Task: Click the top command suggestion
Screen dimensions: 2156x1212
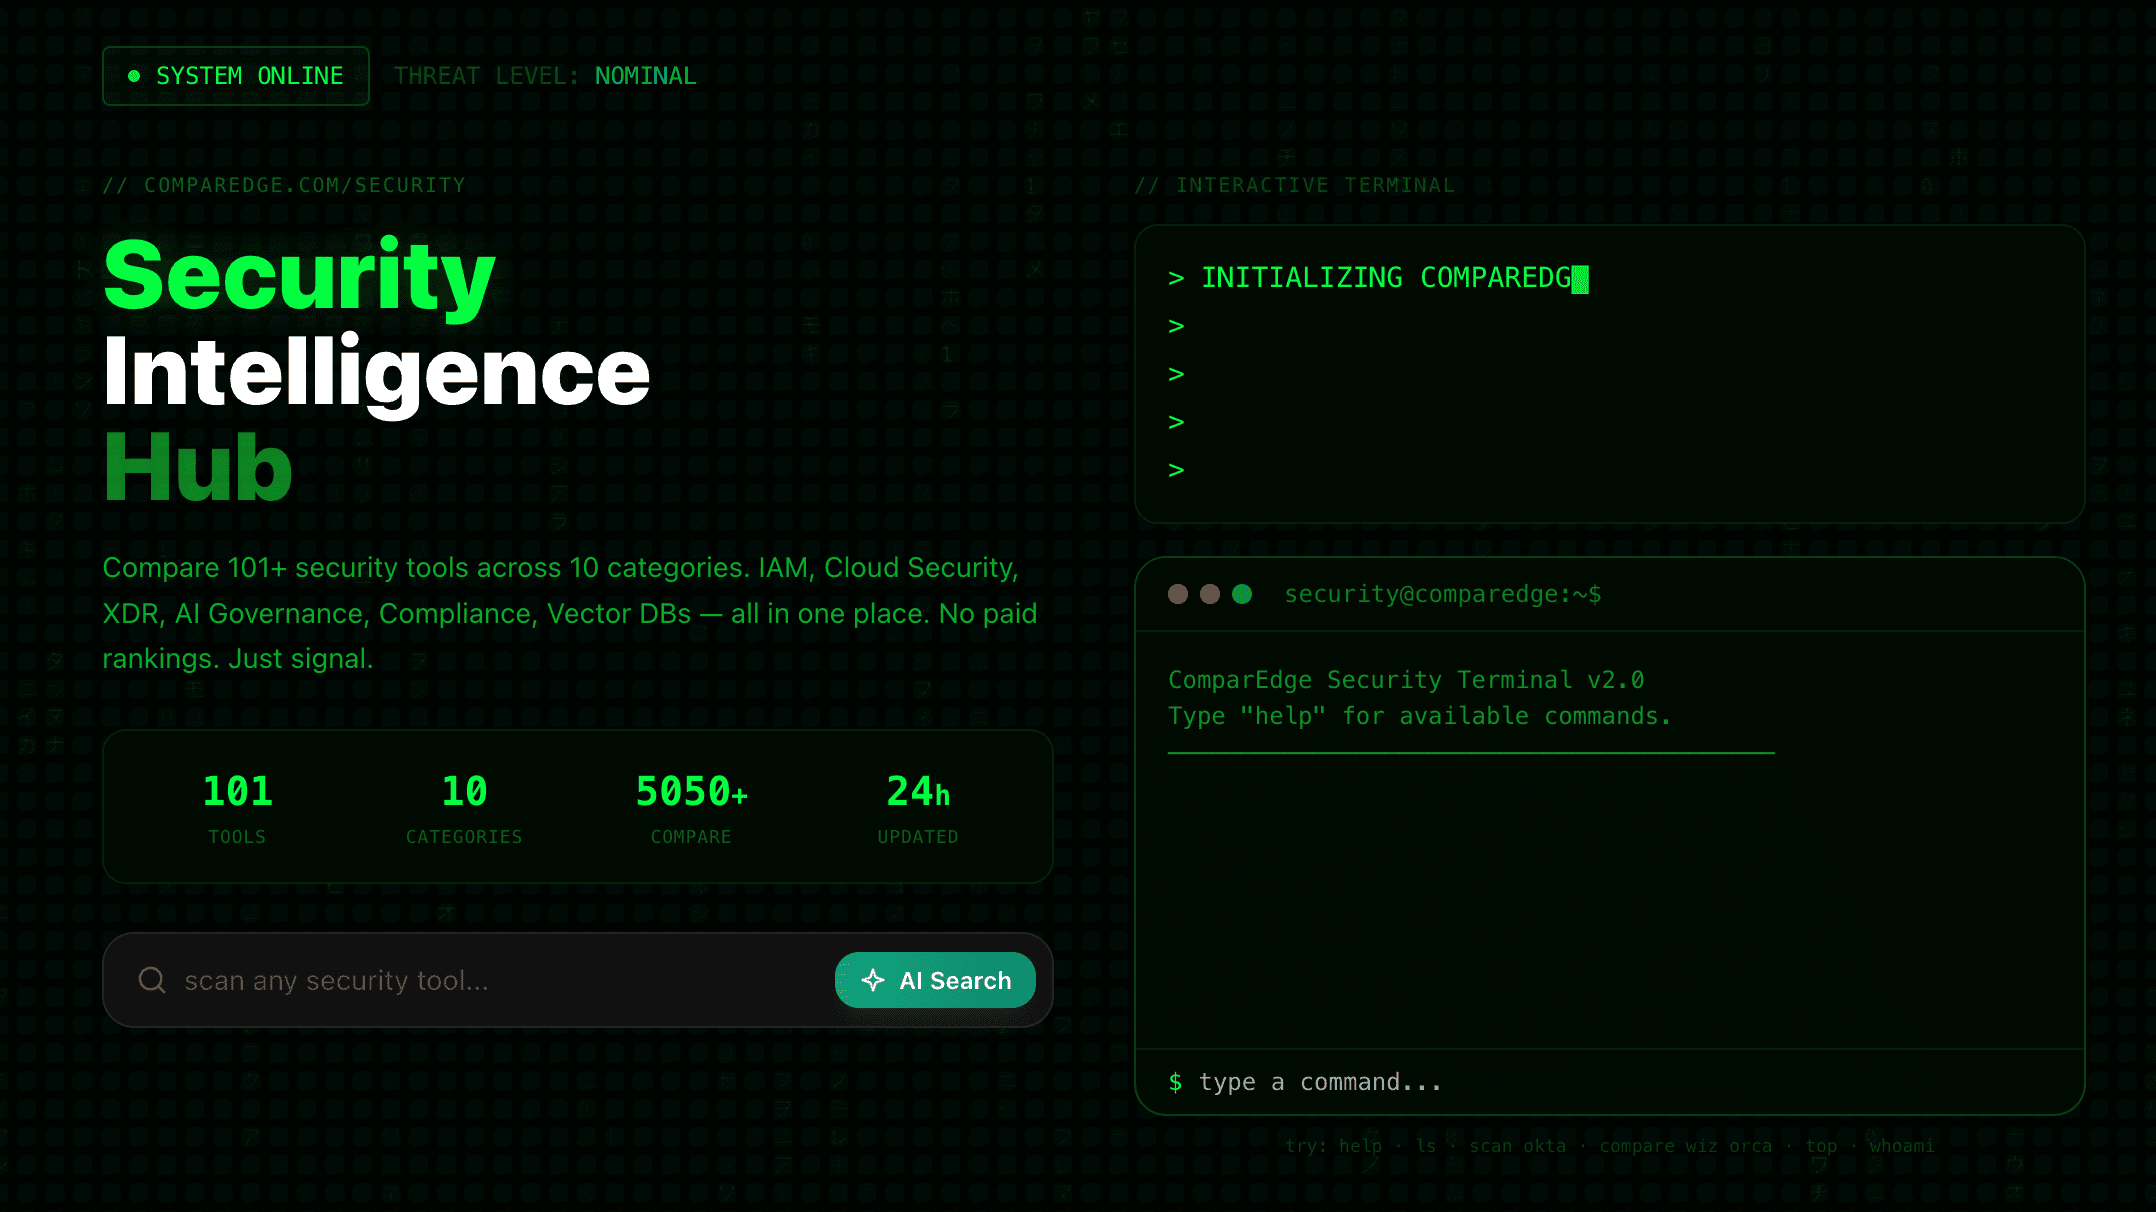Action: [1821, 1146]
